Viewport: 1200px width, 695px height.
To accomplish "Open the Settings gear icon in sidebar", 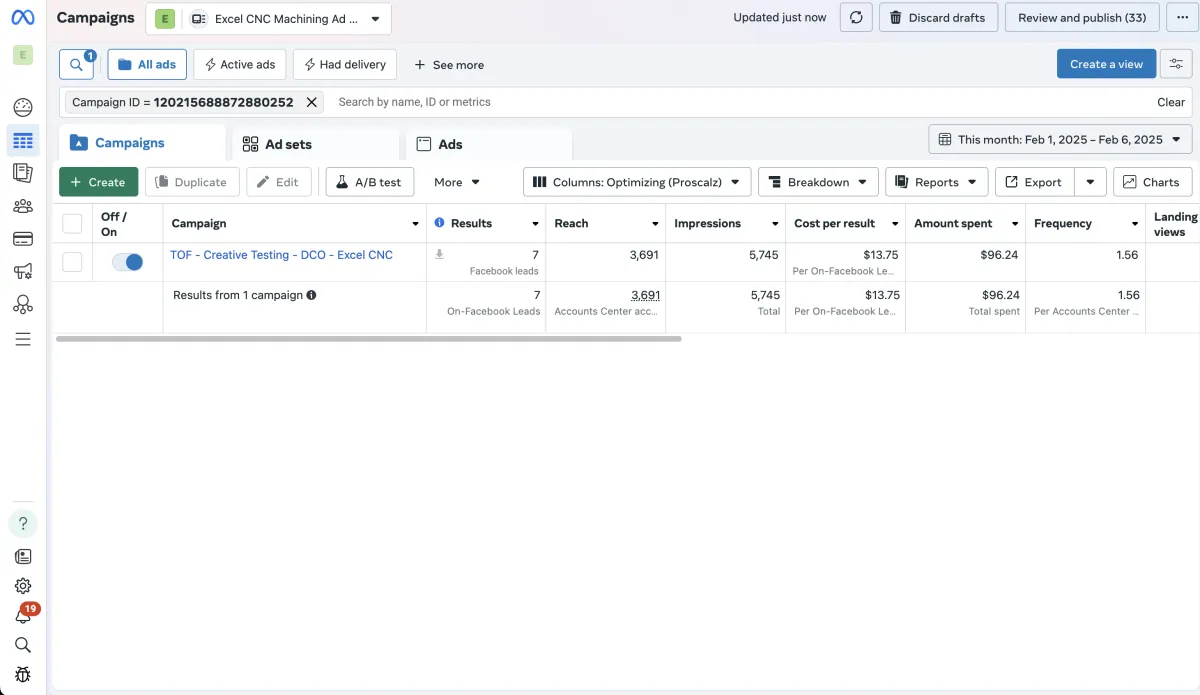I will tap(23, 586).
